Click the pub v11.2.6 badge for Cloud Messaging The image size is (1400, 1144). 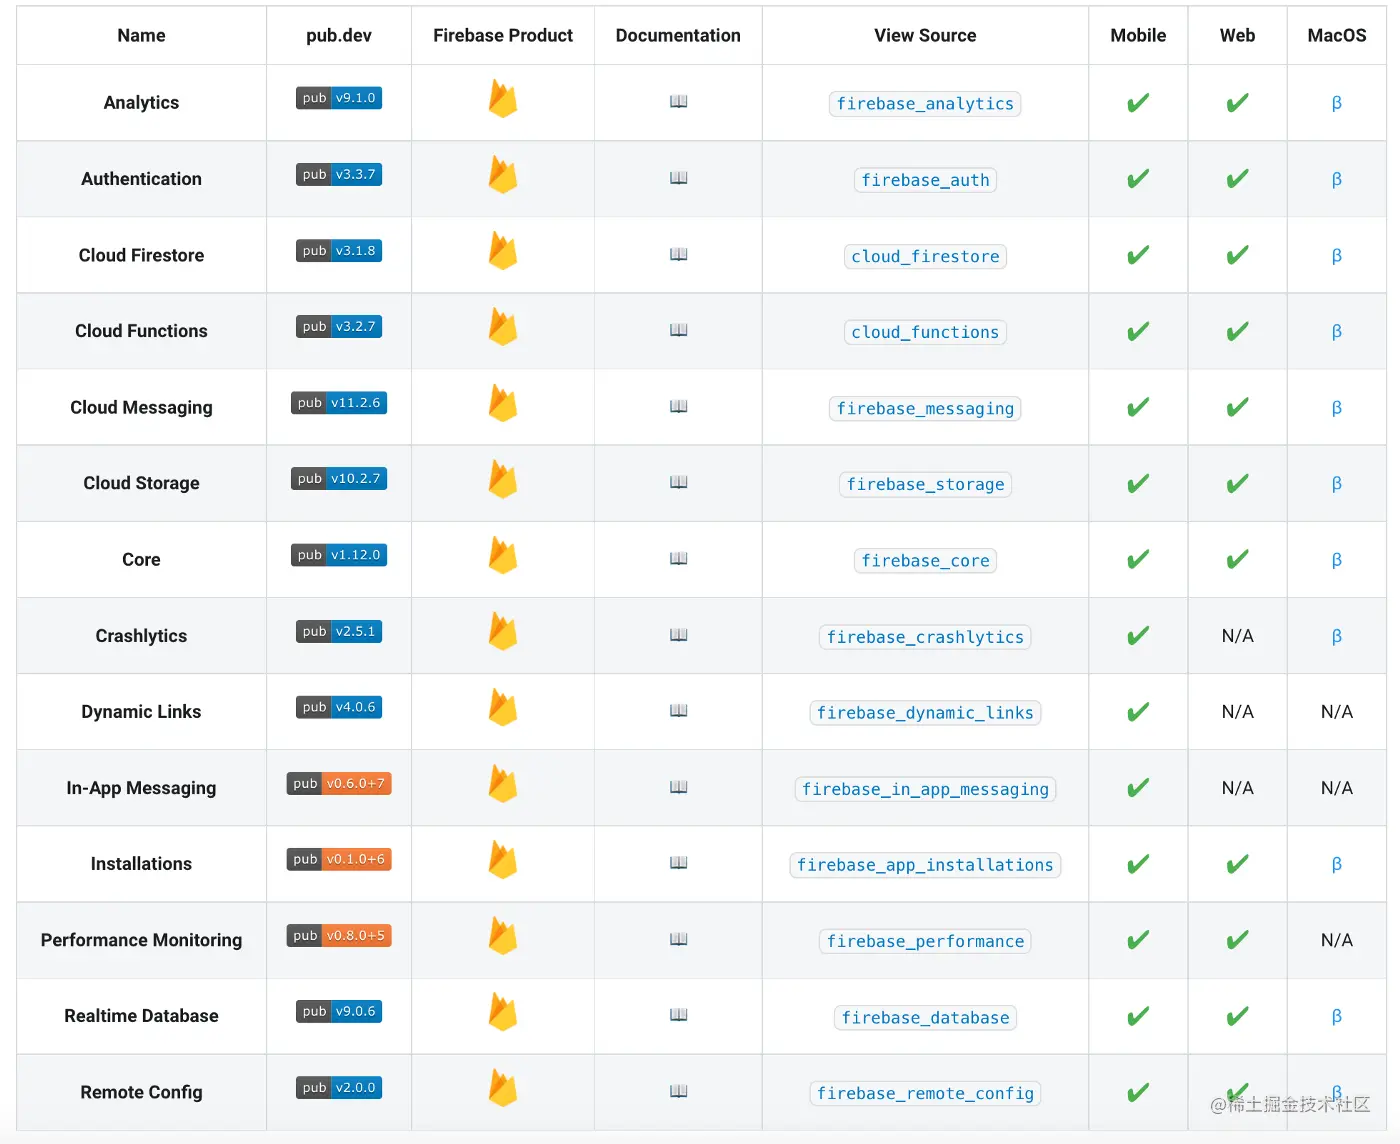click(x=339, y=403)
